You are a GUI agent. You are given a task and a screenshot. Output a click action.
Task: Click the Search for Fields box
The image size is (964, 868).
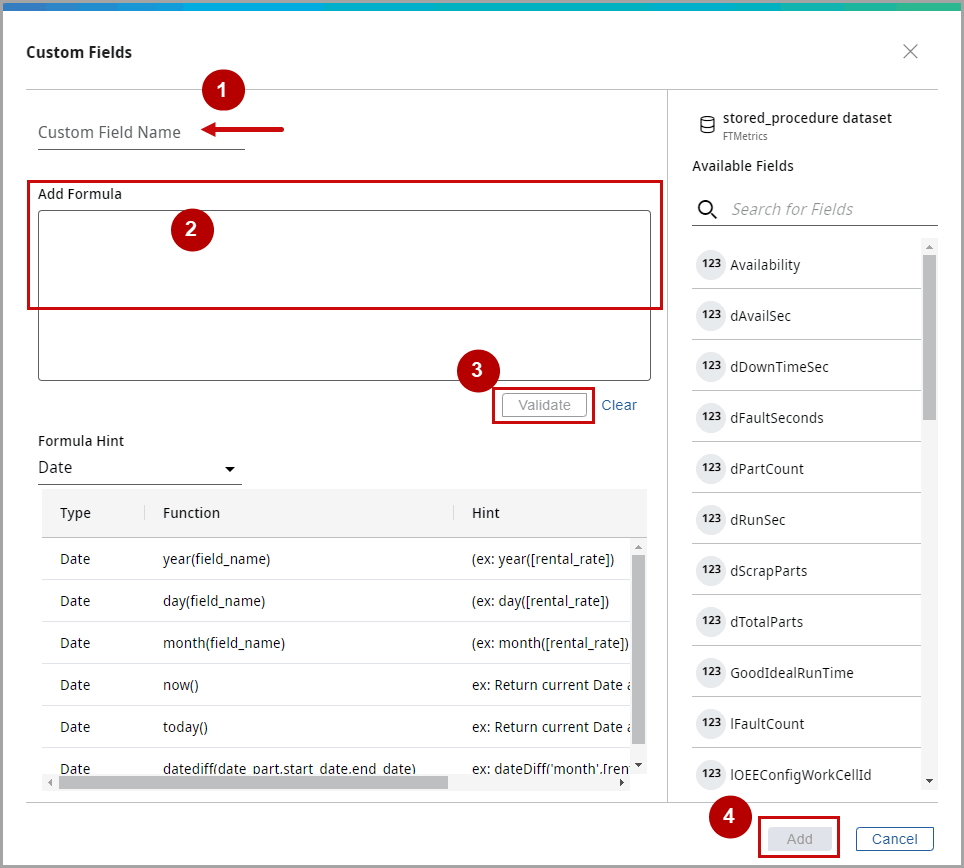pyautogui.click(x=830, y=209)
